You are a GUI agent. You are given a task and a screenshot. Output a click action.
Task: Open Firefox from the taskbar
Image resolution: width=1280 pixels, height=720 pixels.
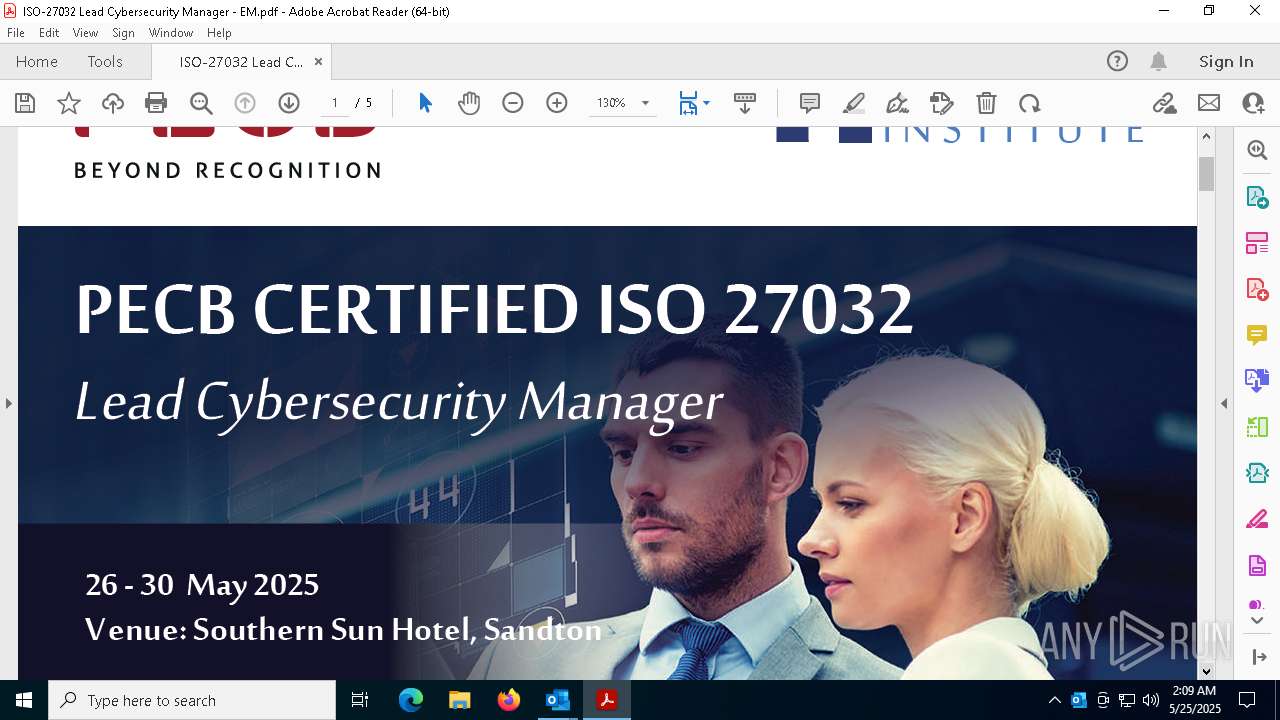[509, 700]
